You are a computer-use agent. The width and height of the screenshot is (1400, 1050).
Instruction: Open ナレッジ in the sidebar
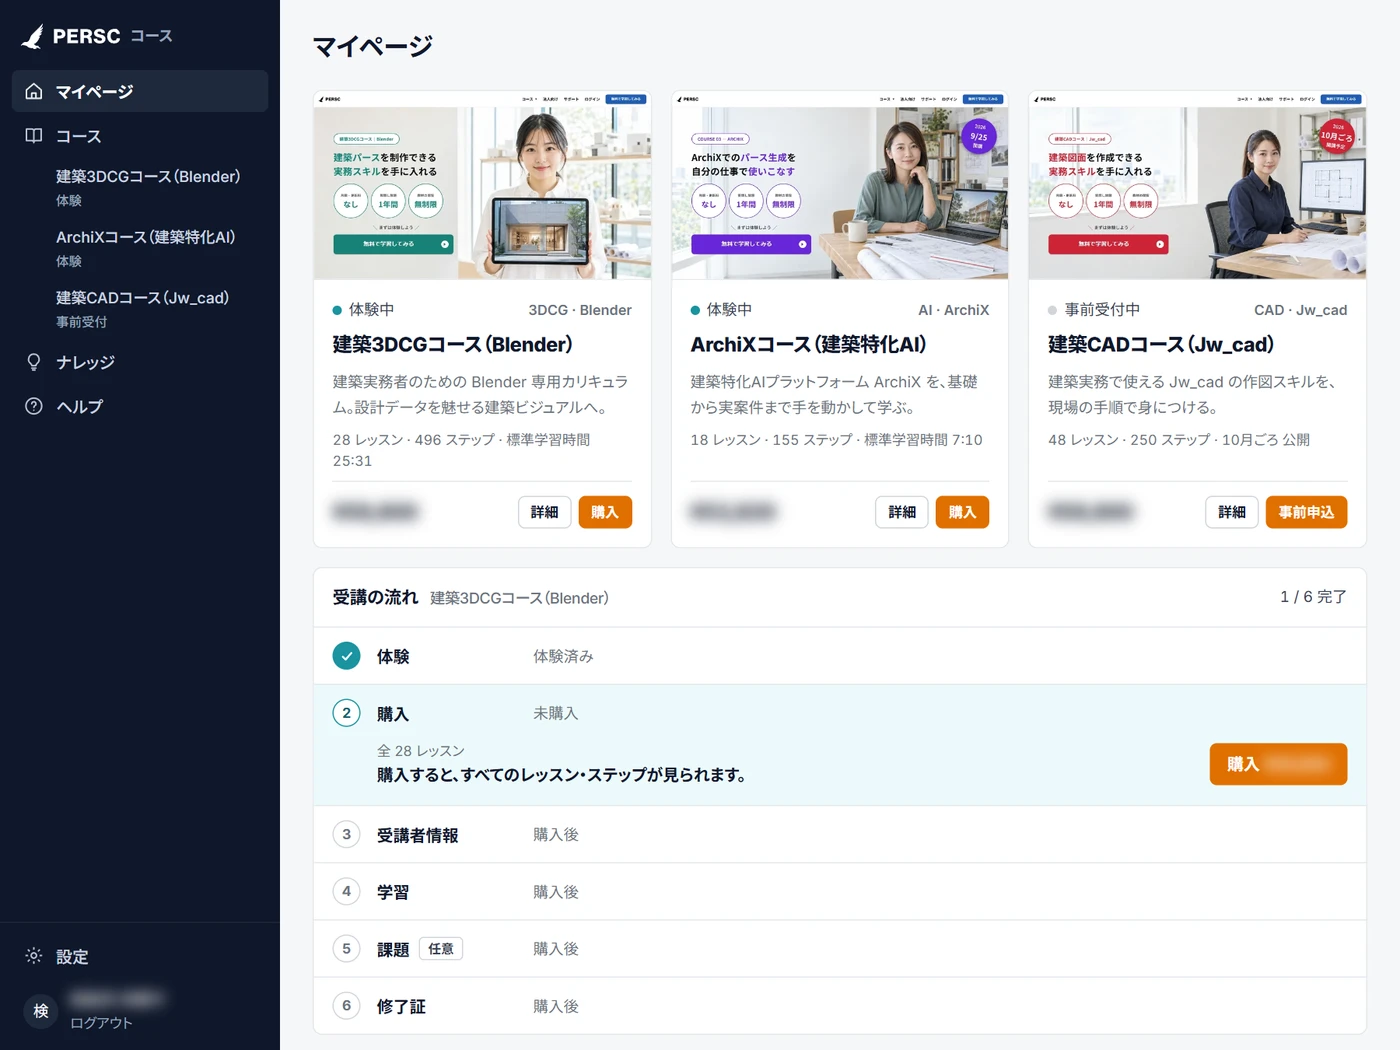click(x=140, y=362)
